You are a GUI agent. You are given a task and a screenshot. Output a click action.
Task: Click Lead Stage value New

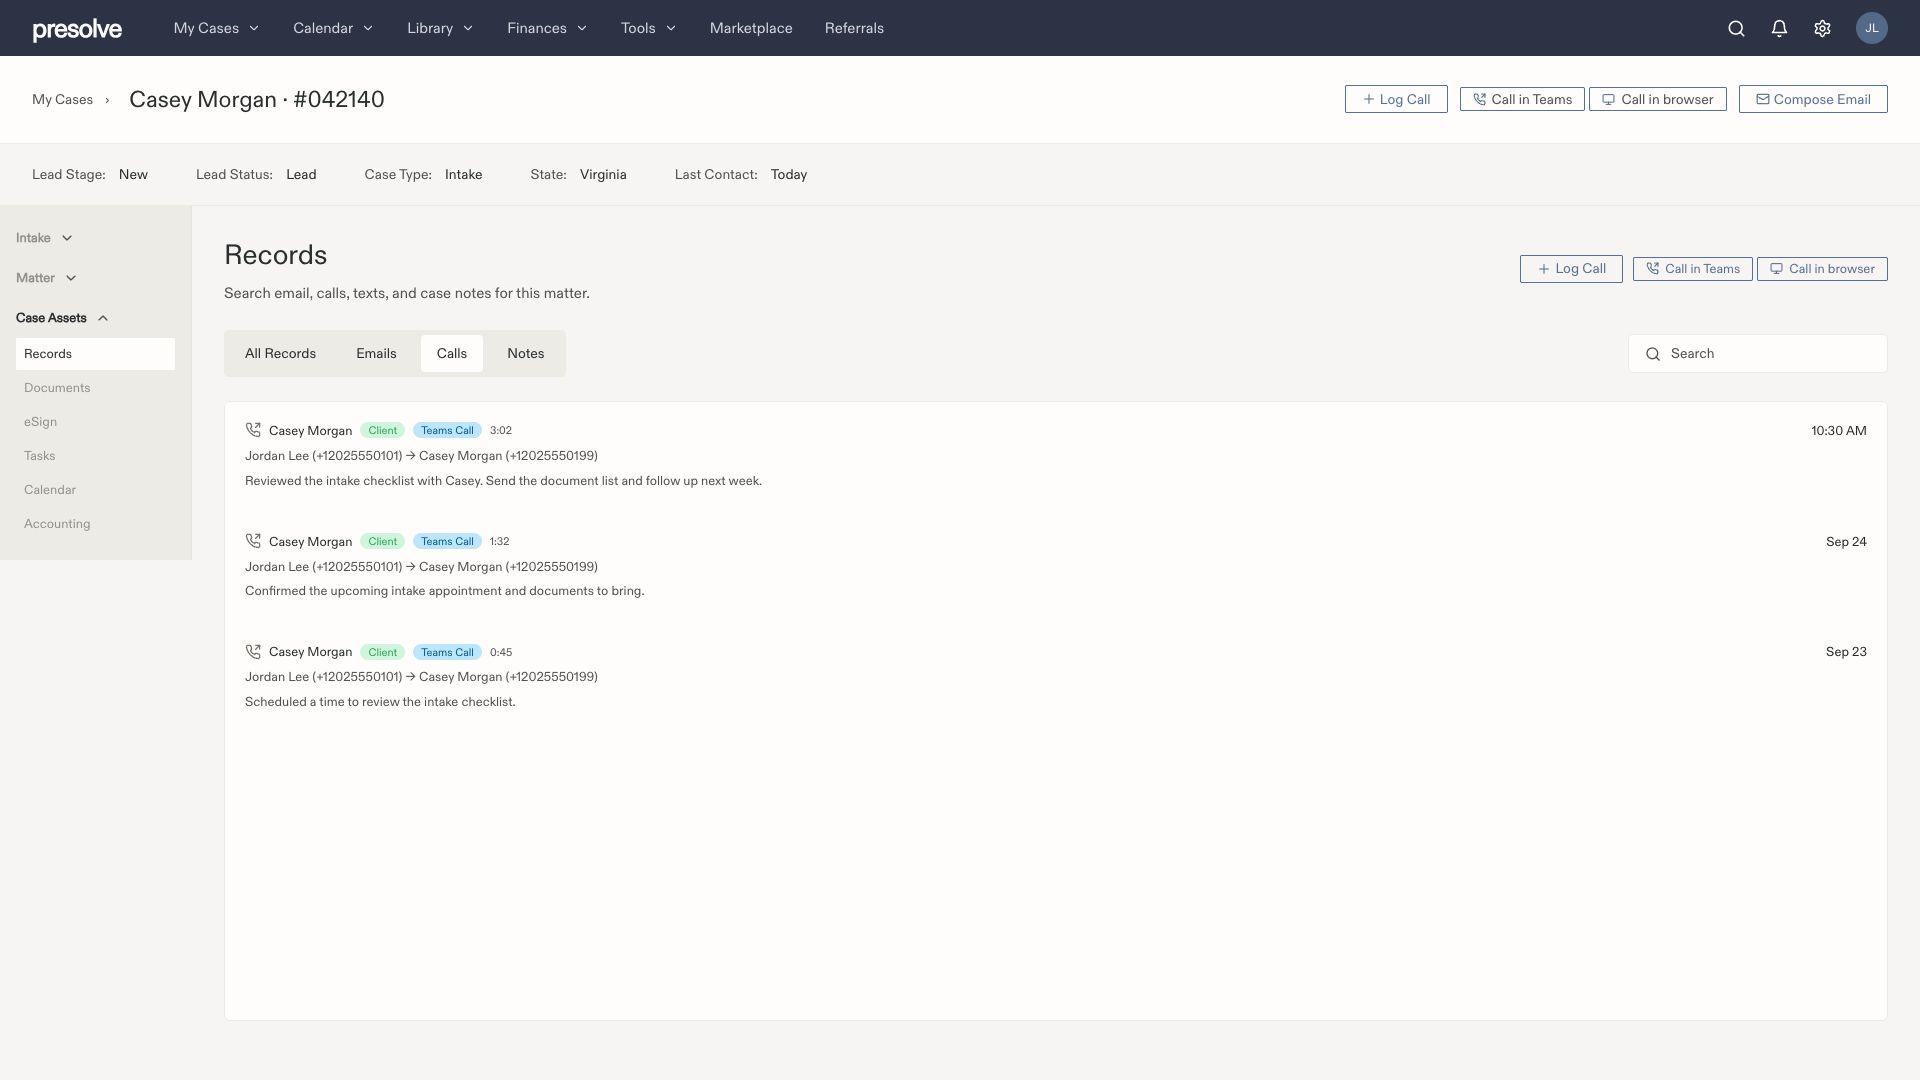tap(133, 175)
